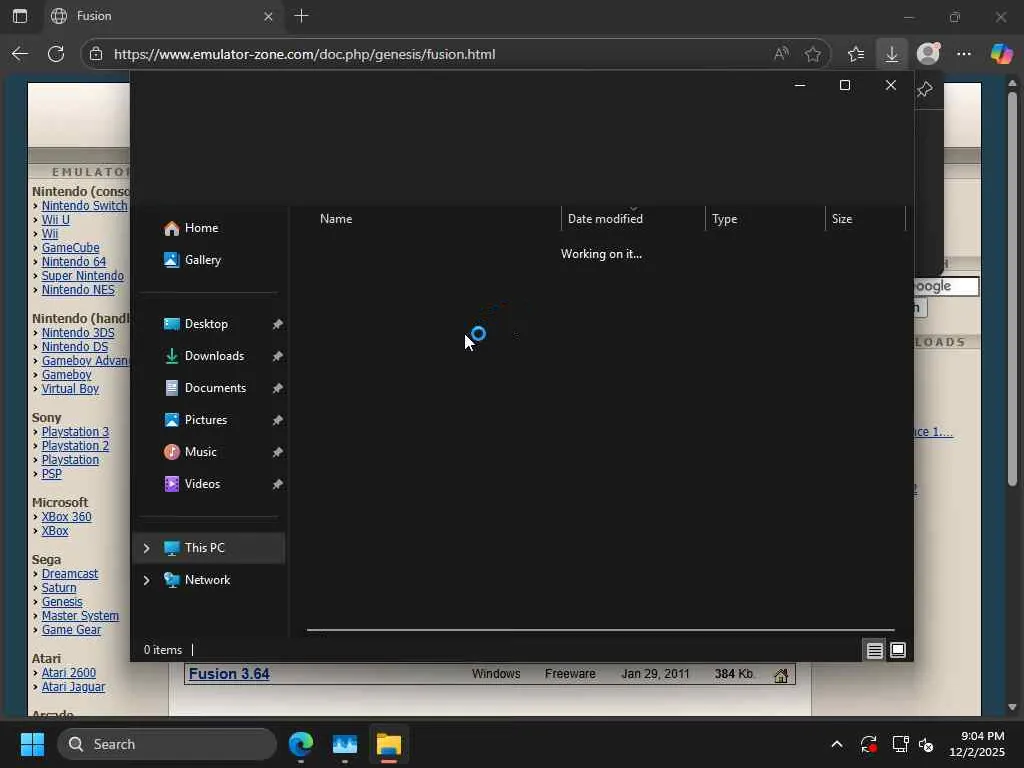Open Edge Settings and more menu
The image size is (1024, 768).
tap(964, 54)
